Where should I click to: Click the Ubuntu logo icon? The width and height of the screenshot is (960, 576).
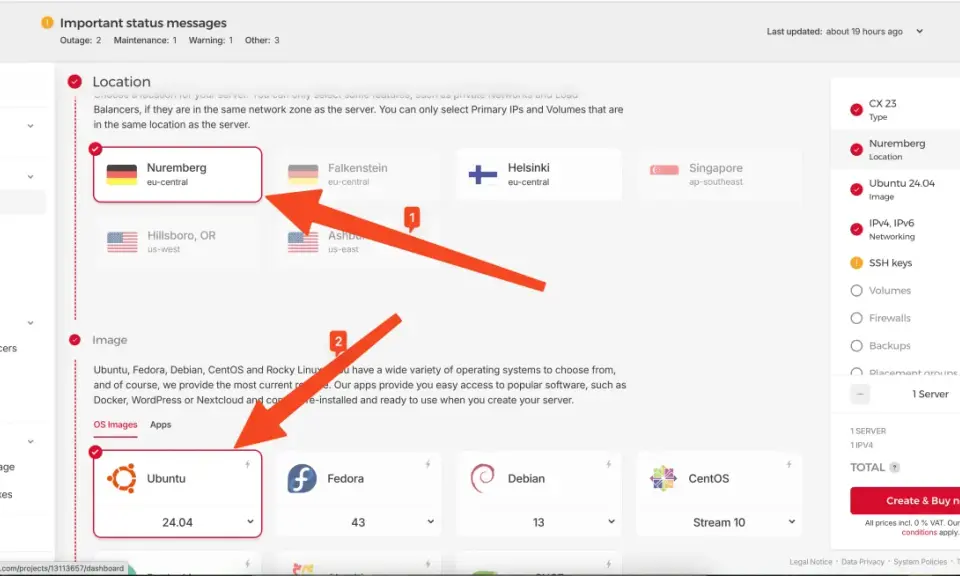point(122,478)
